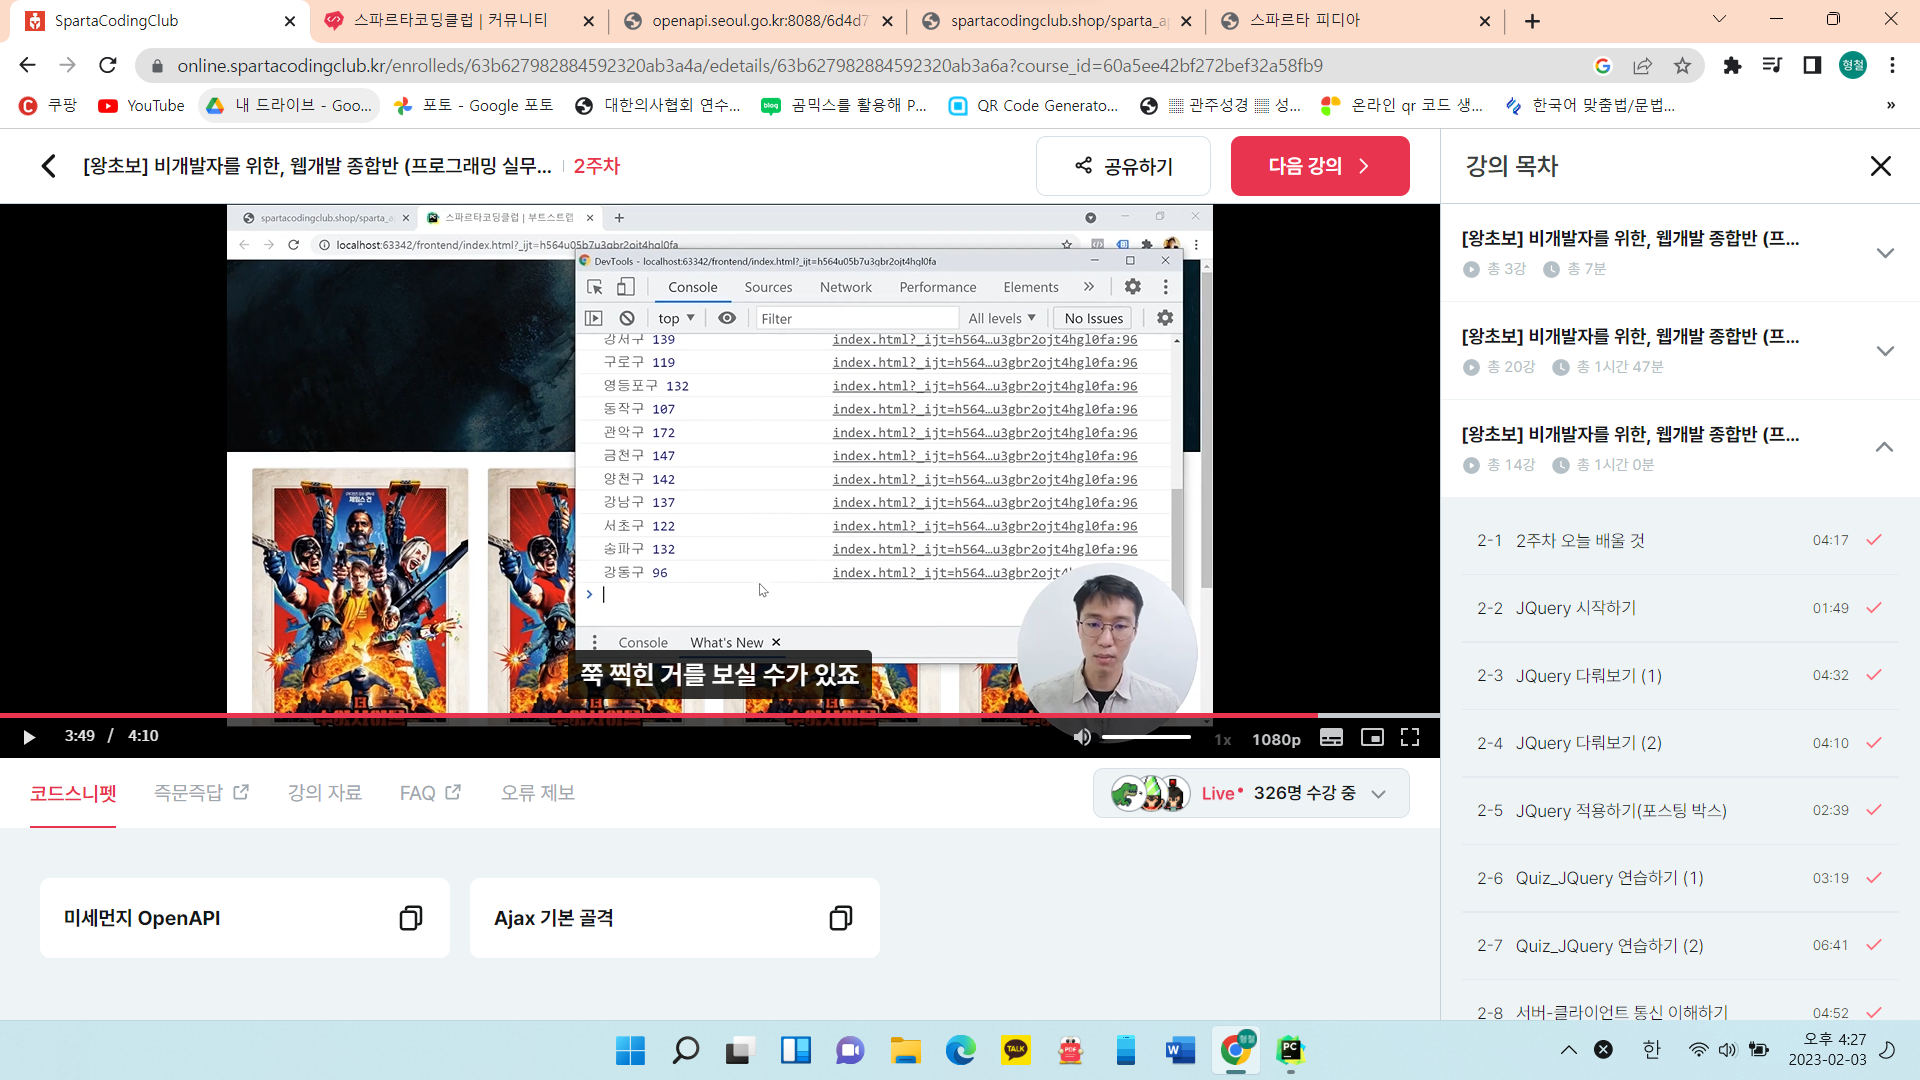Click the share page icon in address bar
1920x1080 pixels.
1642,65
